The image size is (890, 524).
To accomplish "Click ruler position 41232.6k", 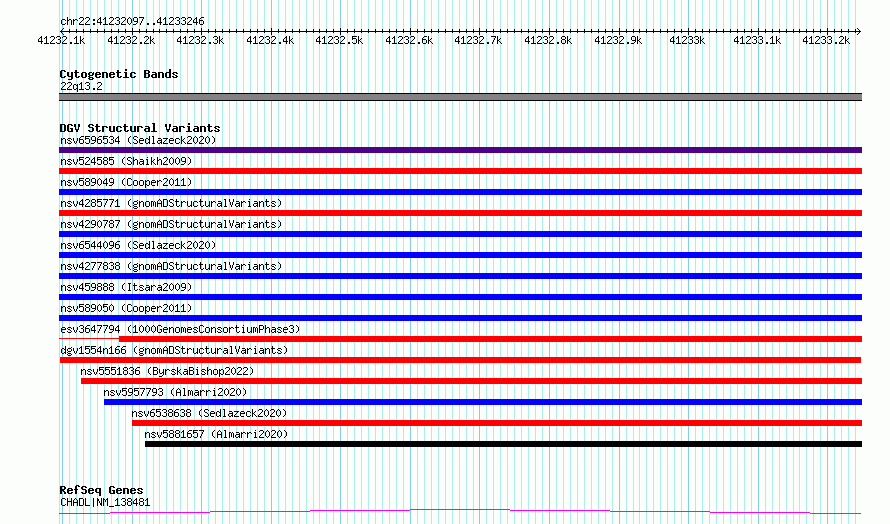I will click(x=409, y=40).
